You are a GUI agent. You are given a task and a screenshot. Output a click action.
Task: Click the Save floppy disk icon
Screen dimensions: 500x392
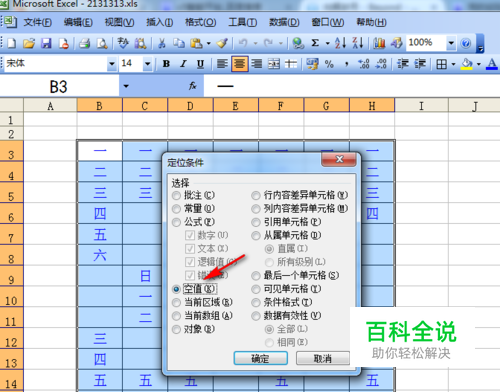pyautogui.click(x=46, y=43)
